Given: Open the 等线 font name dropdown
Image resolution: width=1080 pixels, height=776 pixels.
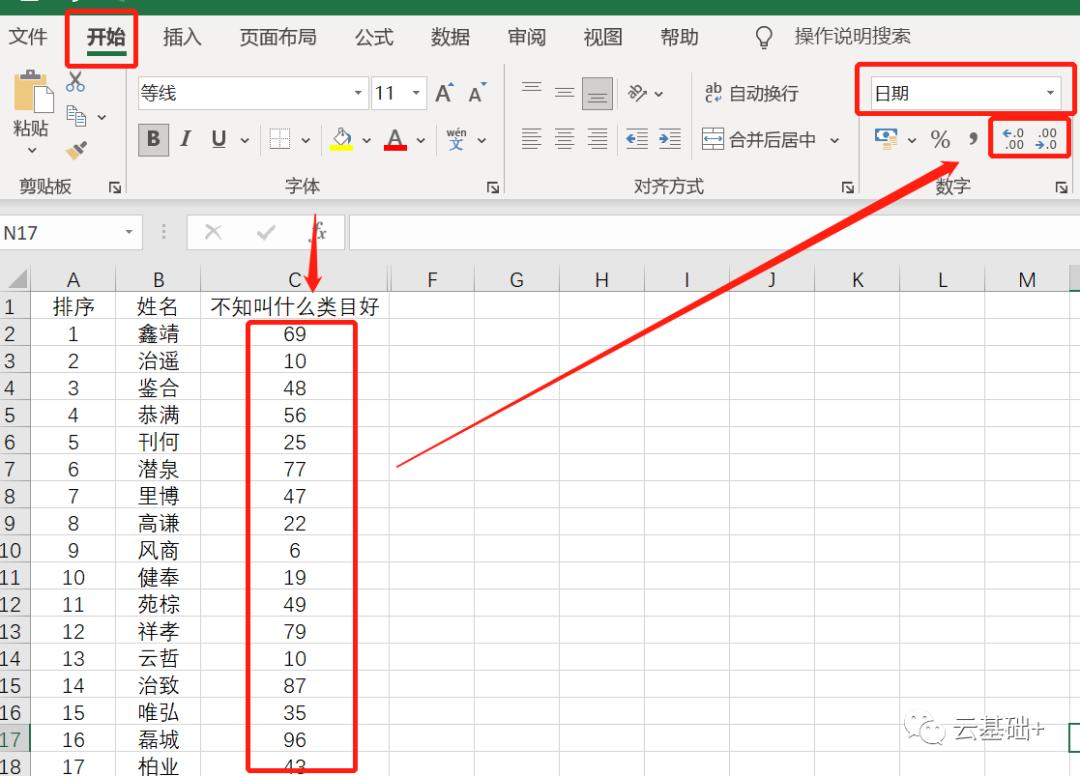Looking at the screenshot, I should coord(357,92).
